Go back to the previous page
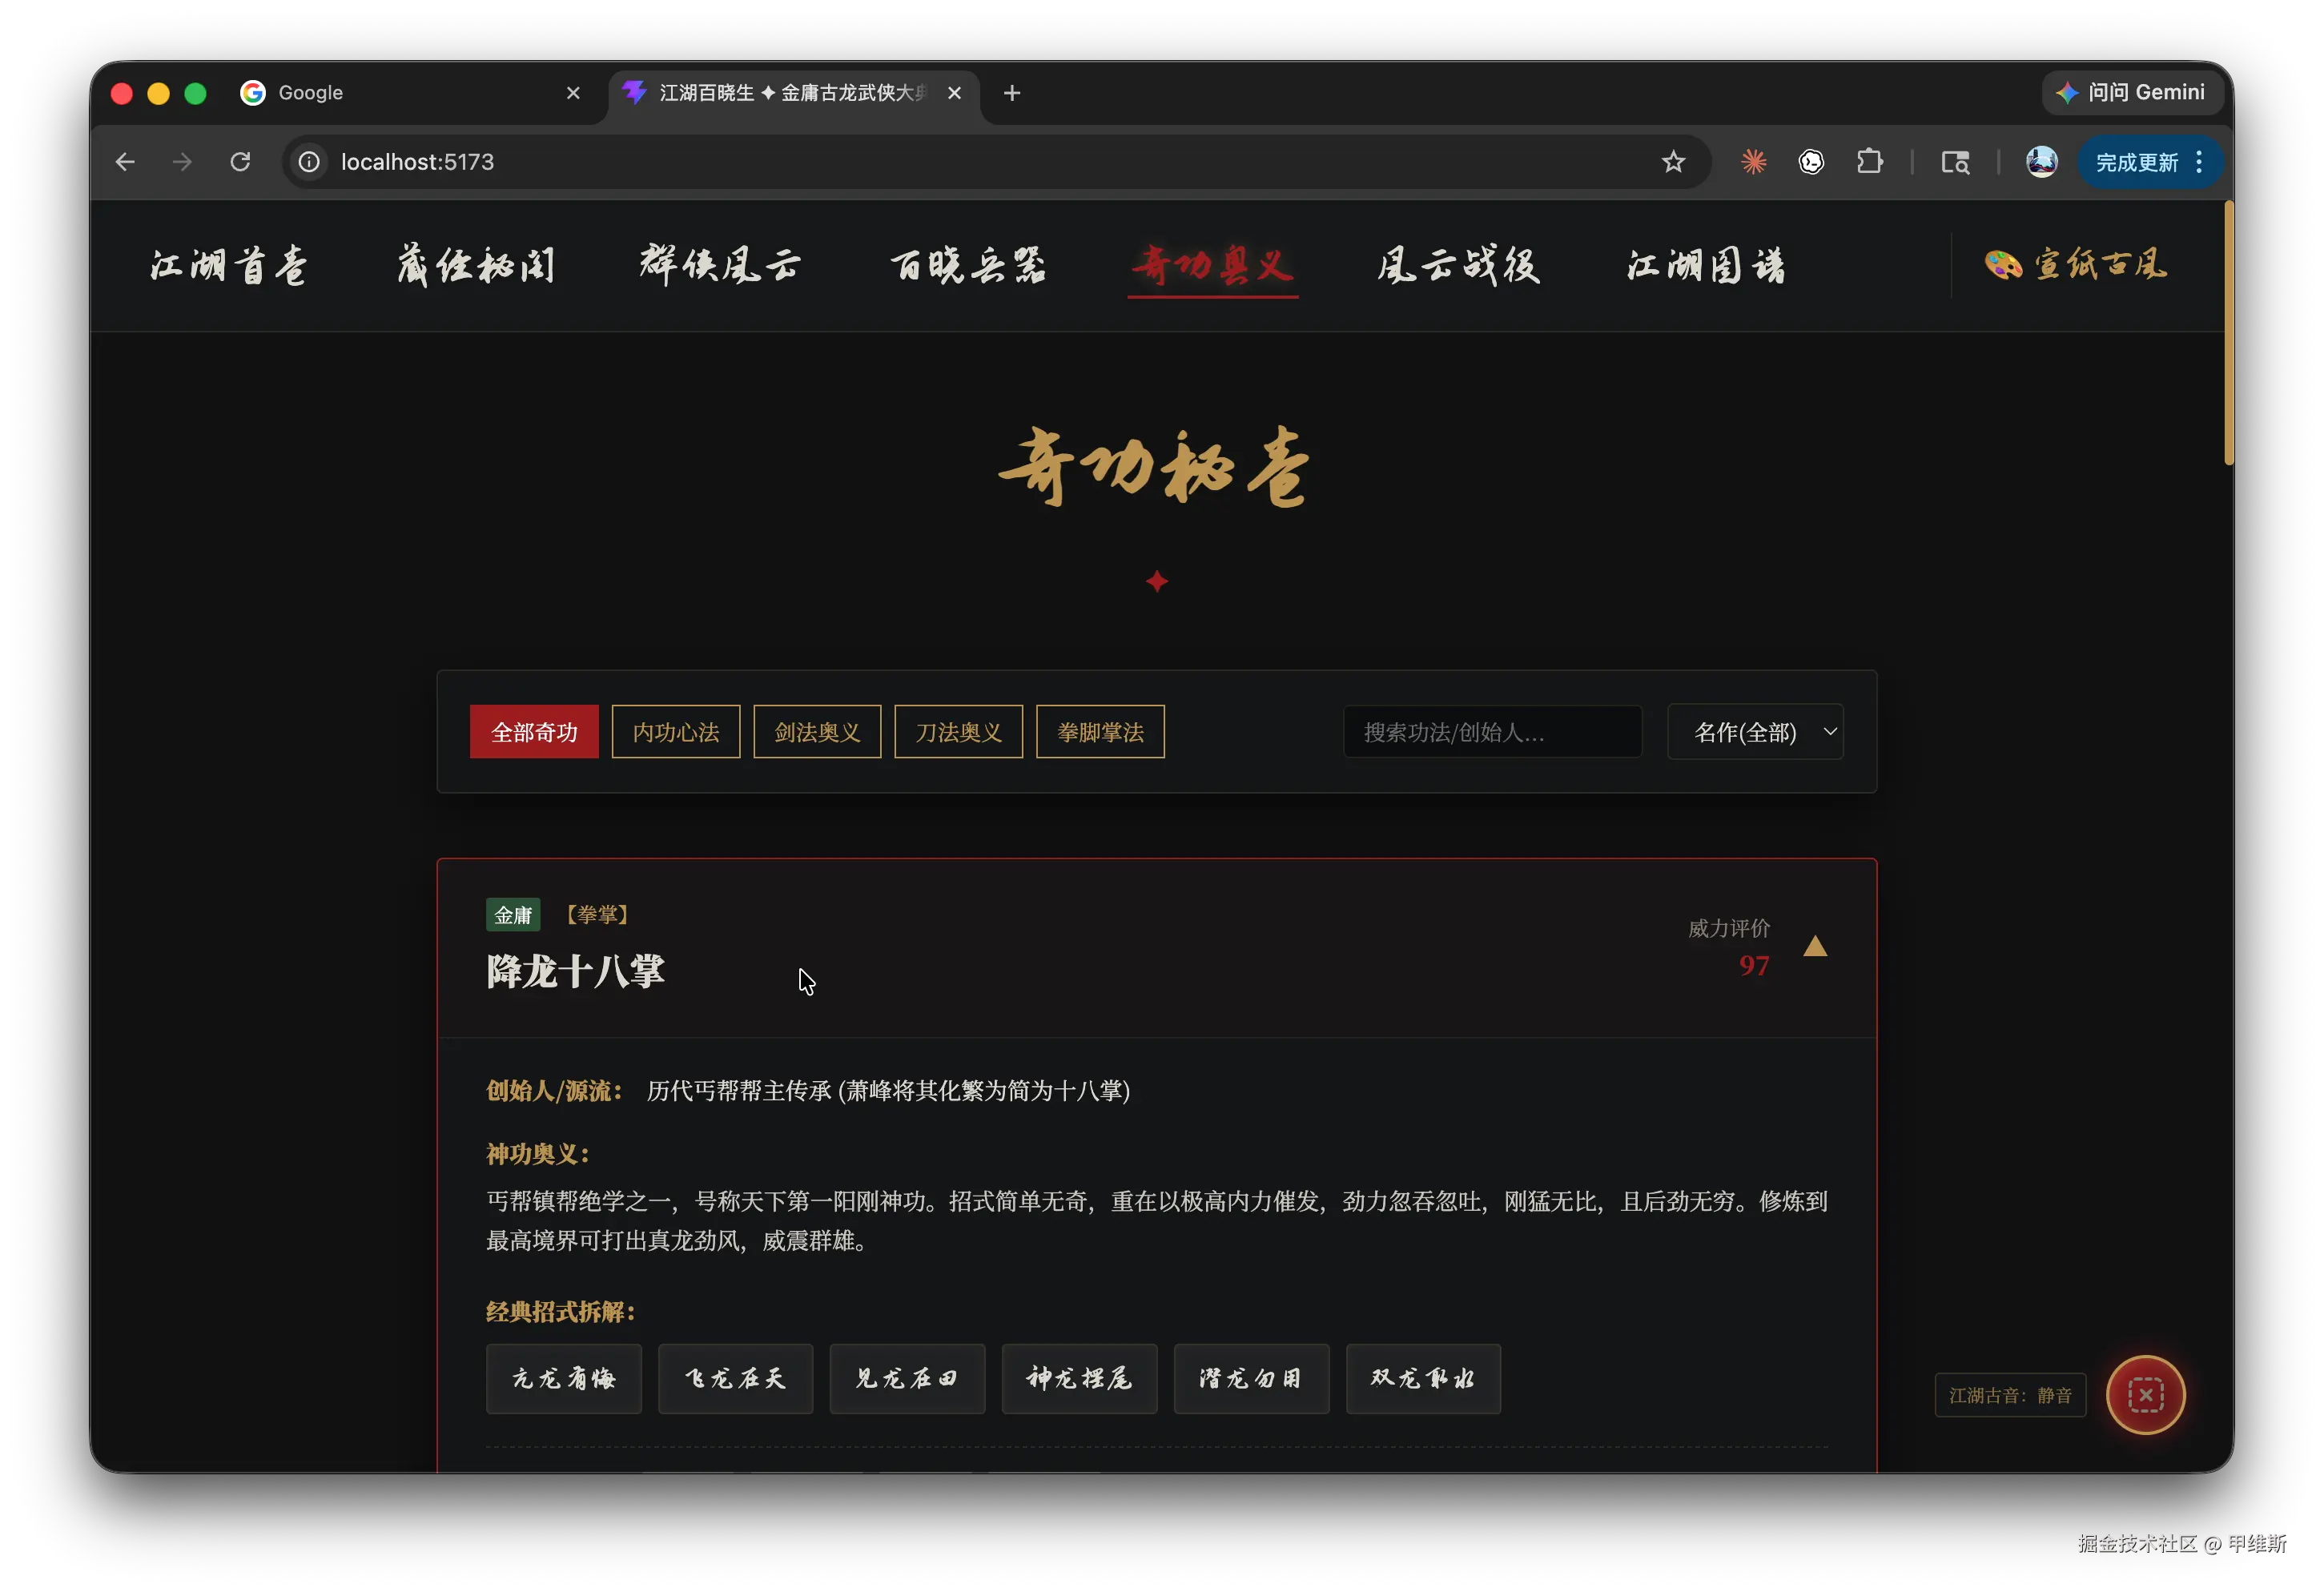Screen dimensions: 2324x1592 [x=125, y=162]
